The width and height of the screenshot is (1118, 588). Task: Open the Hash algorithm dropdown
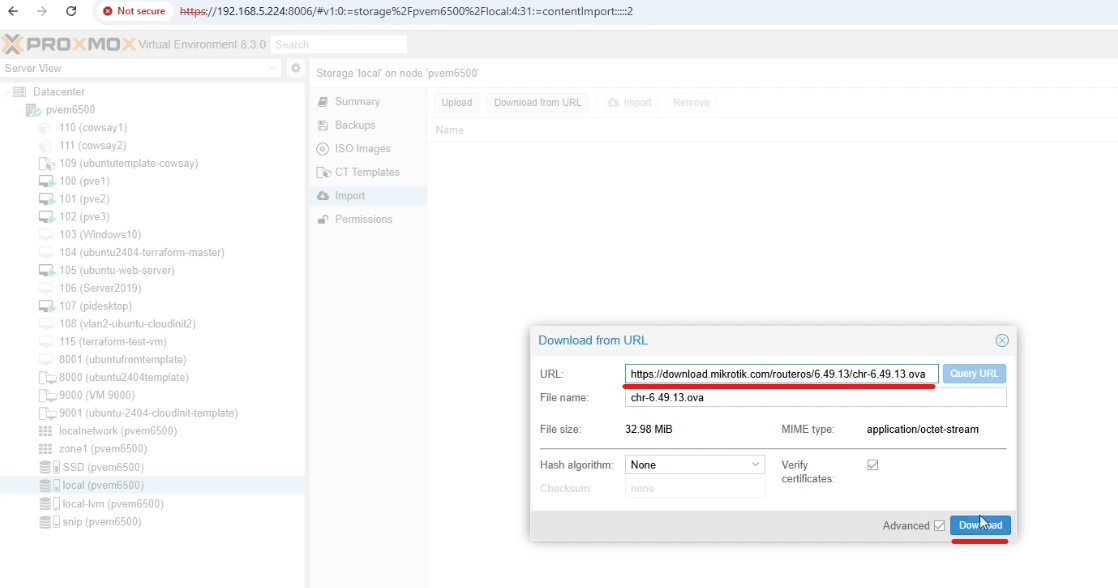pyautogui.click(x=756, y=465)
